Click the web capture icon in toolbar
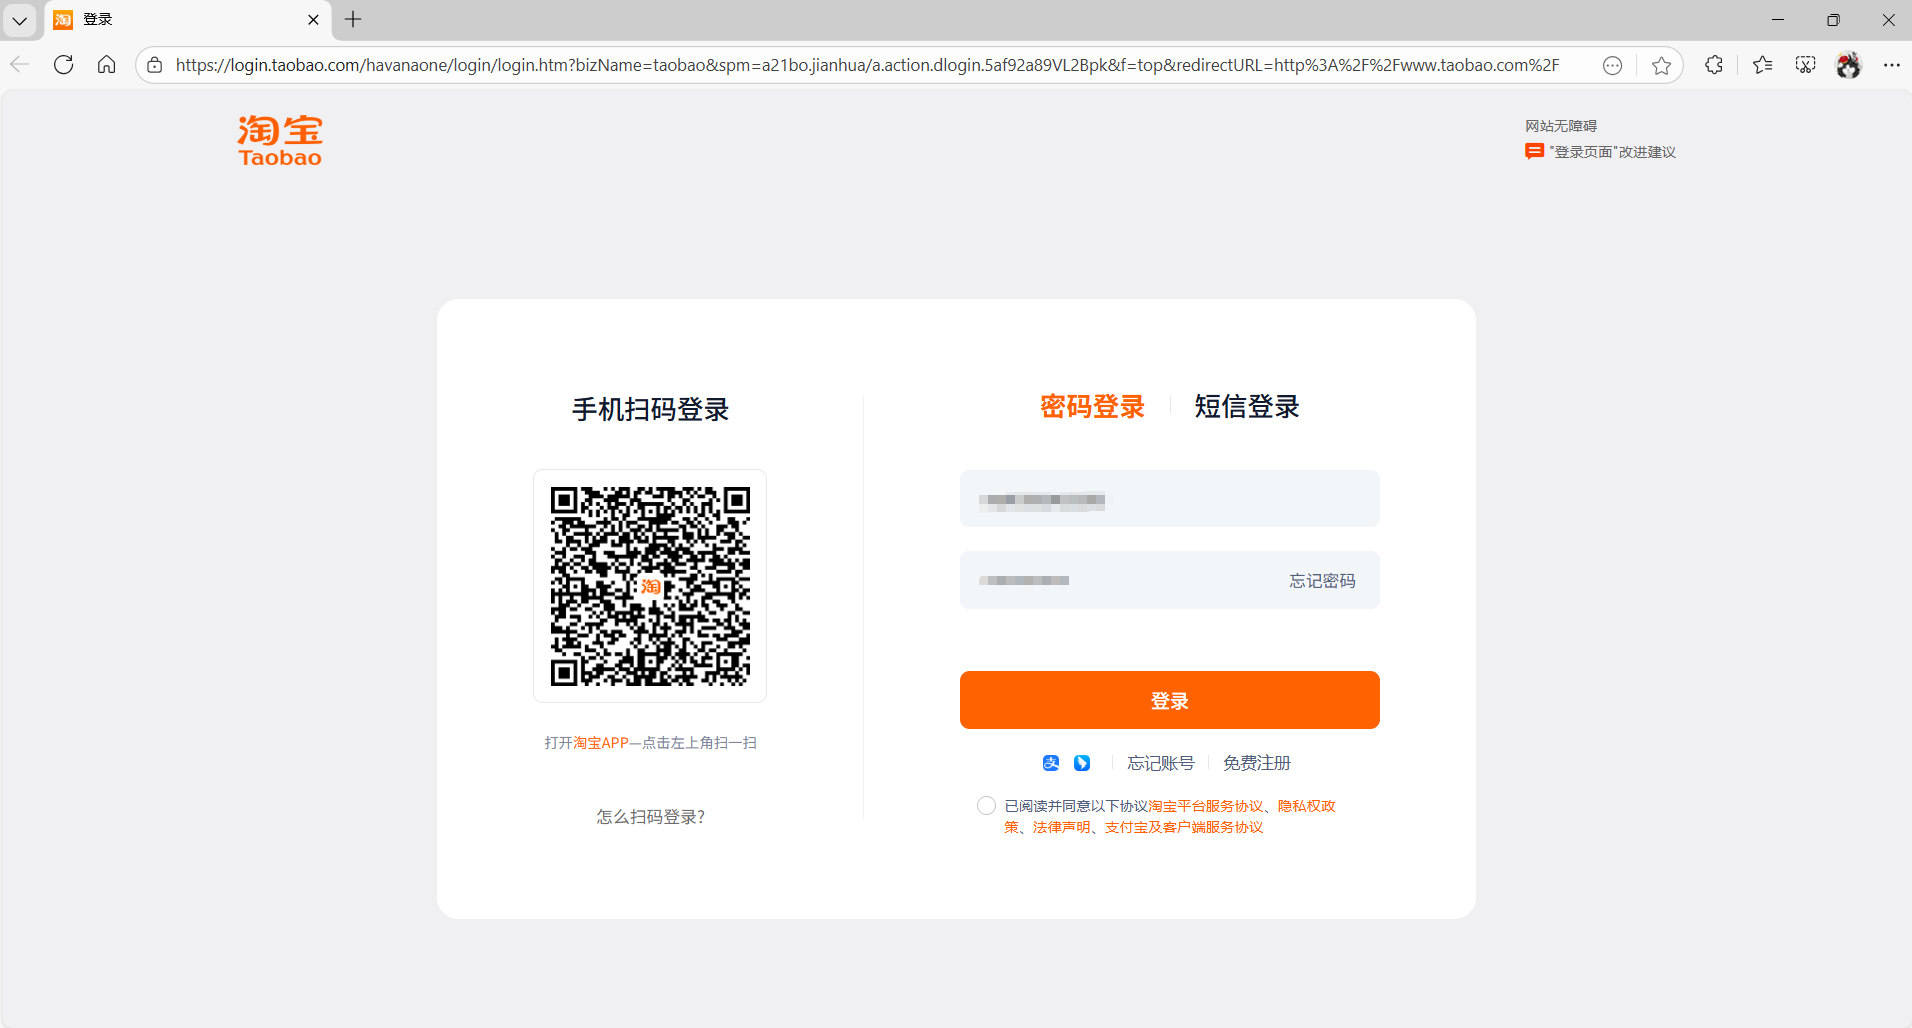1912x1028 pixels. [1806, 64]
